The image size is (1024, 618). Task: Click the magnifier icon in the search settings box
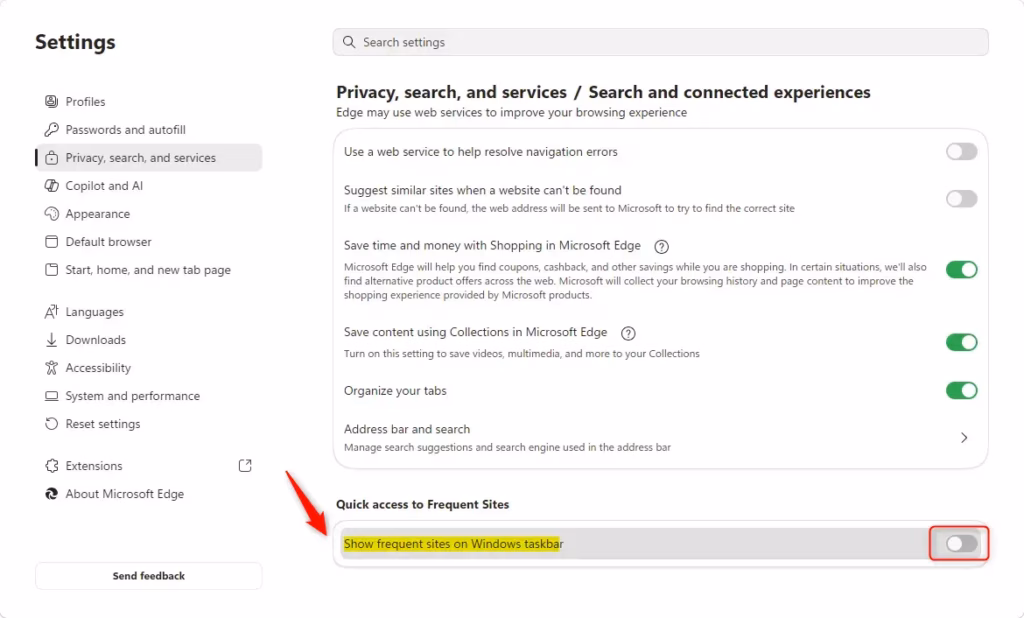[349, 42]
